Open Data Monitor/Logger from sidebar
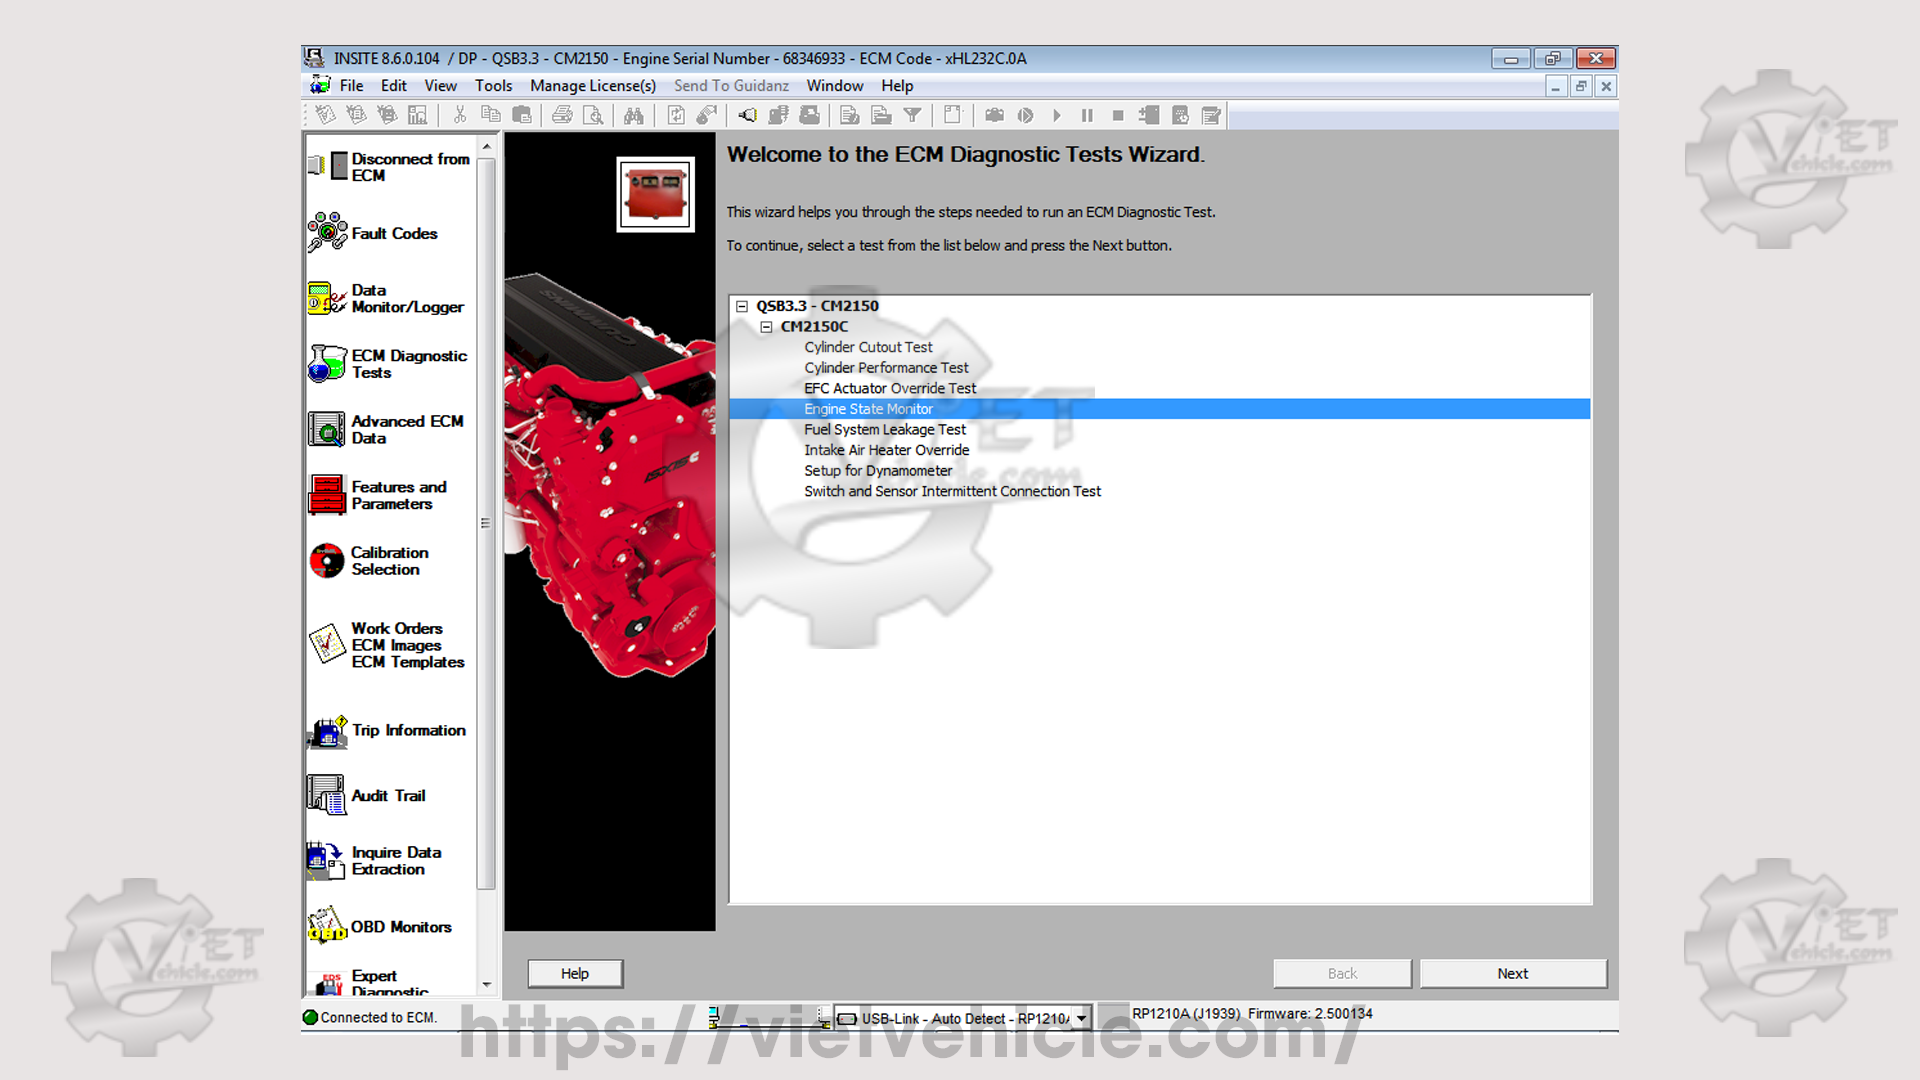Image resolution: width=1920 pixels, height=1080 pixels. 328,298
